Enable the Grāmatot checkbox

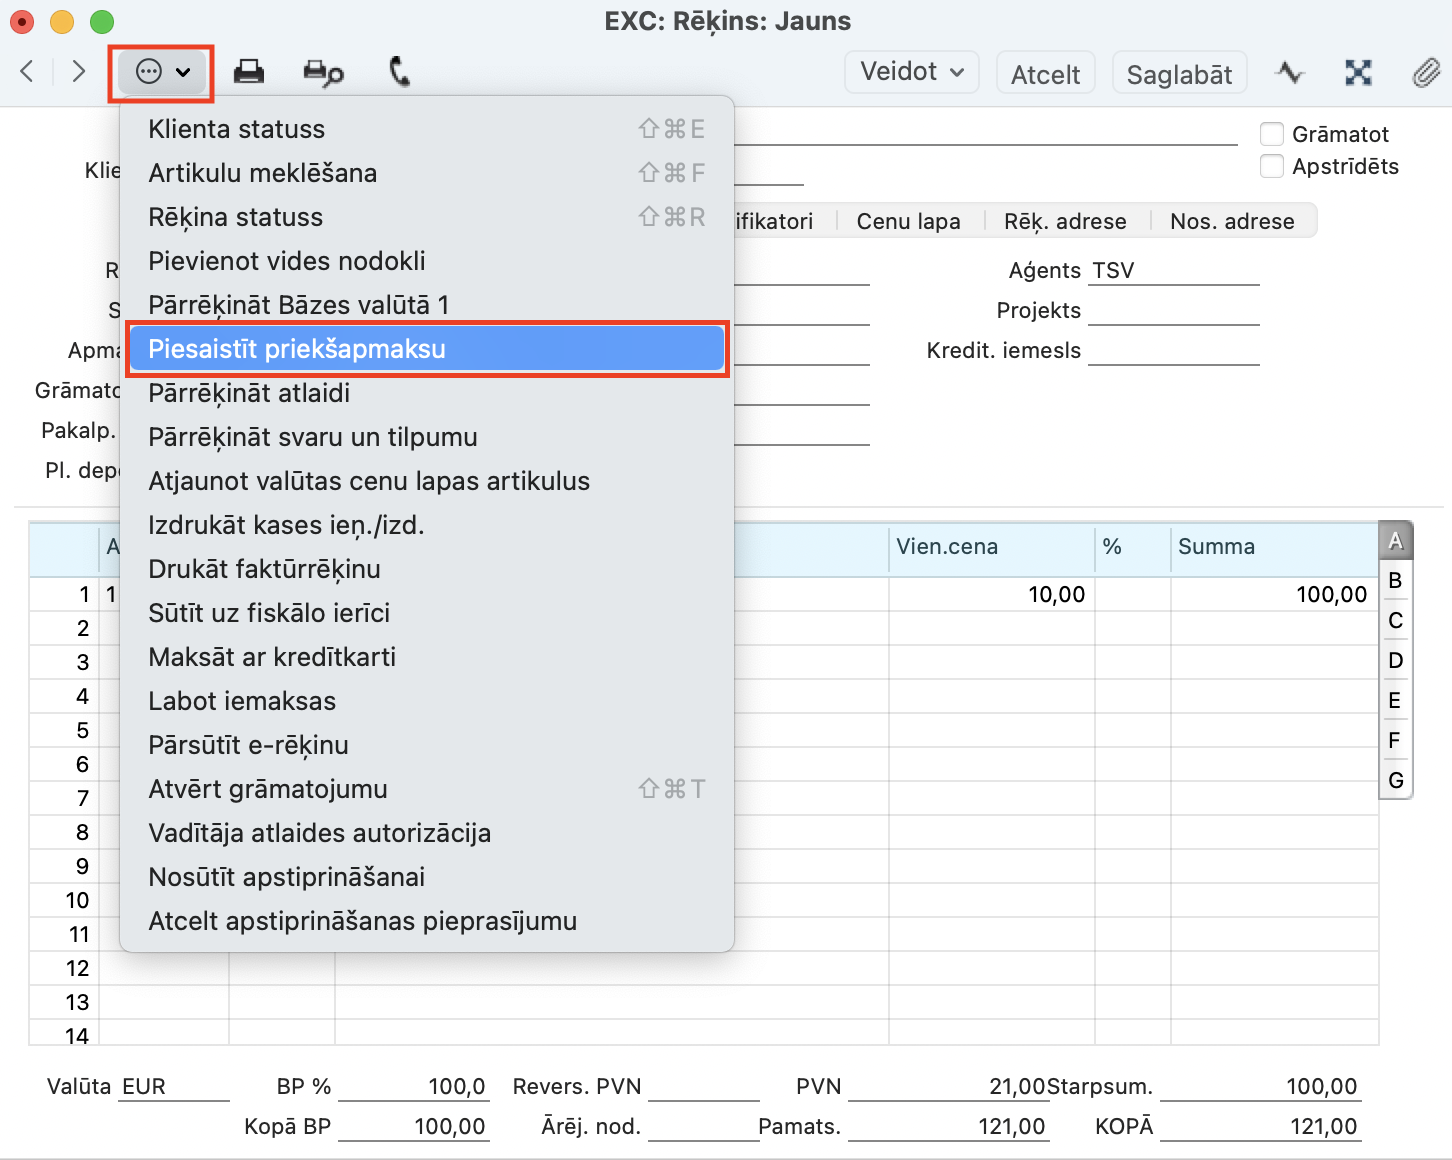coord(1272,134)
